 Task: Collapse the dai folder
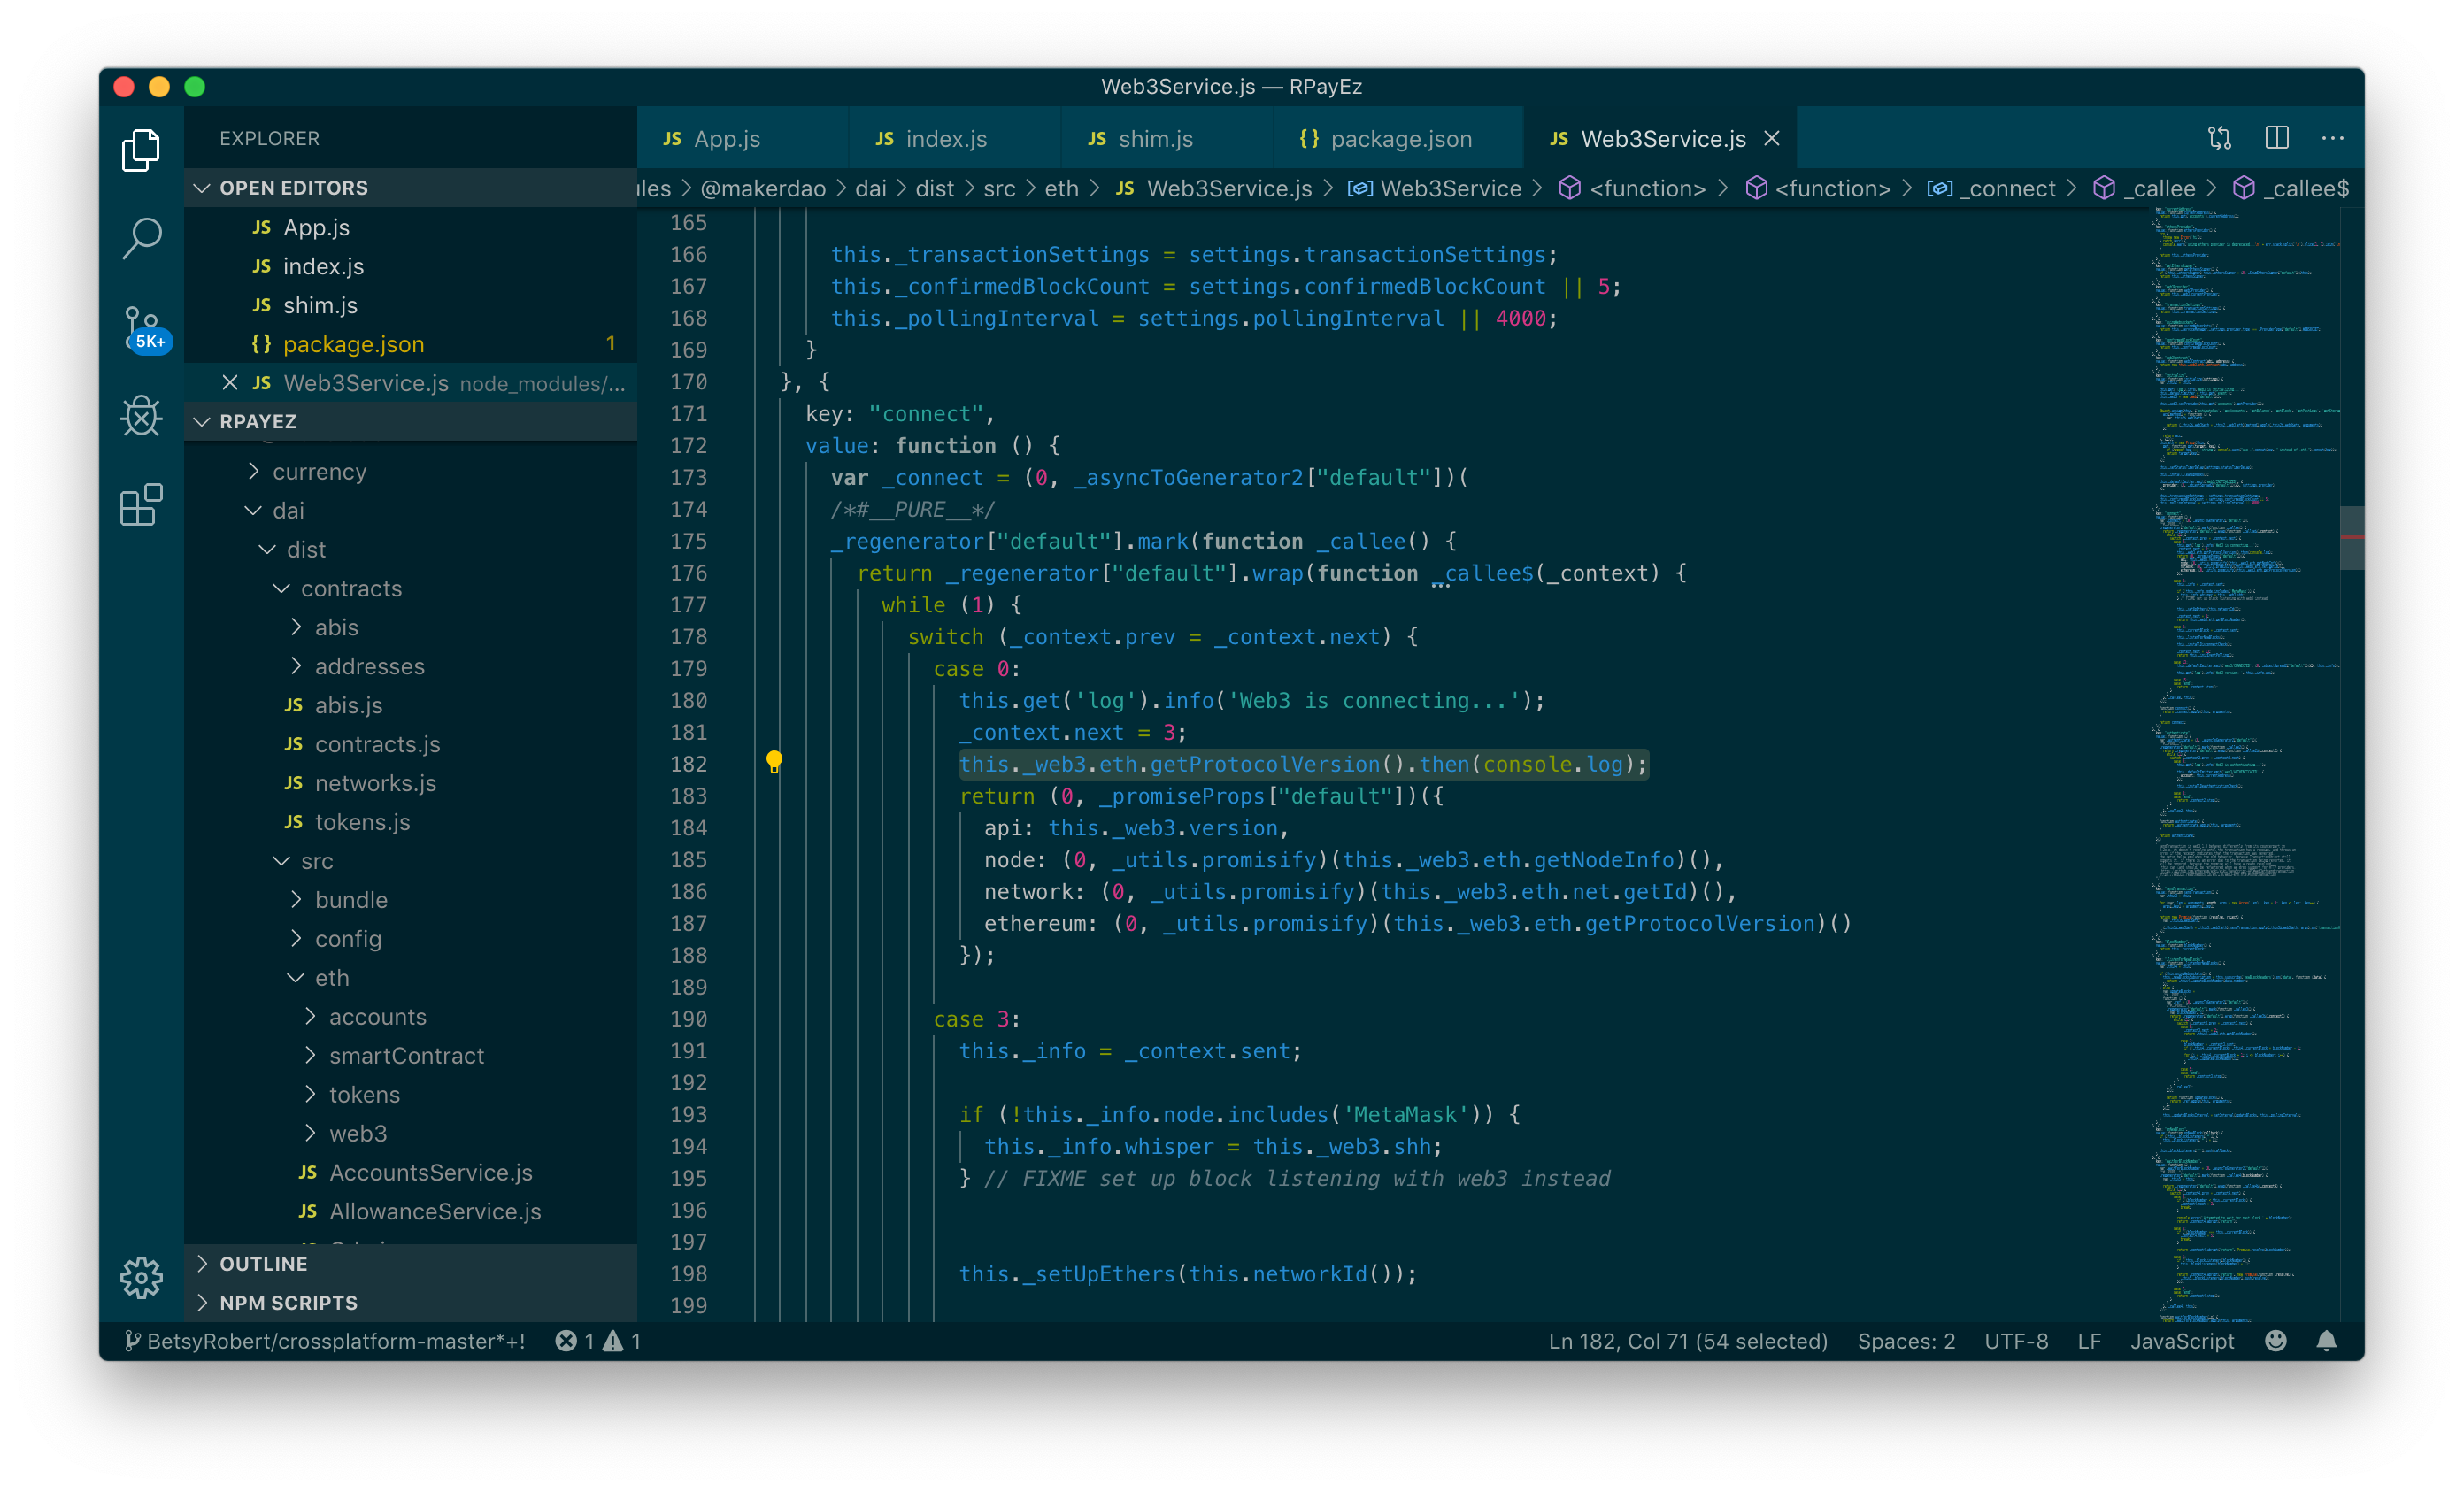pos(410,510)
